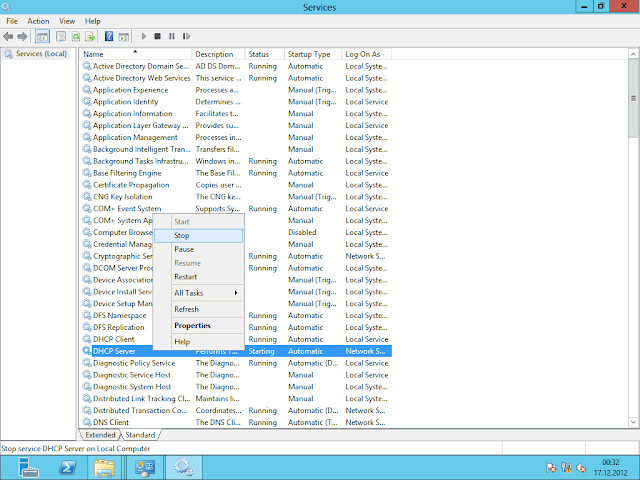Switch to the Extended tab
The height and width of the screenshot is (480, 640).
pyautogui.click(x=100, y=435)
